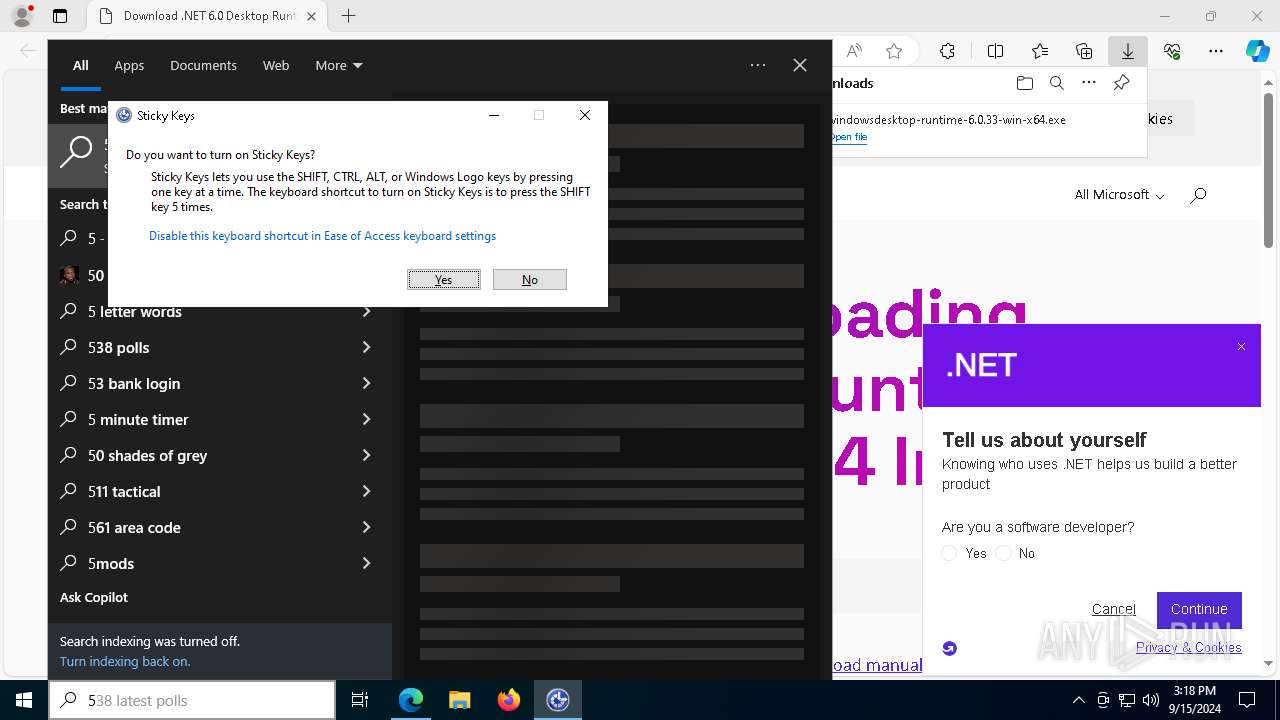Click Cancel in the .NET survey

point(1113,609)
